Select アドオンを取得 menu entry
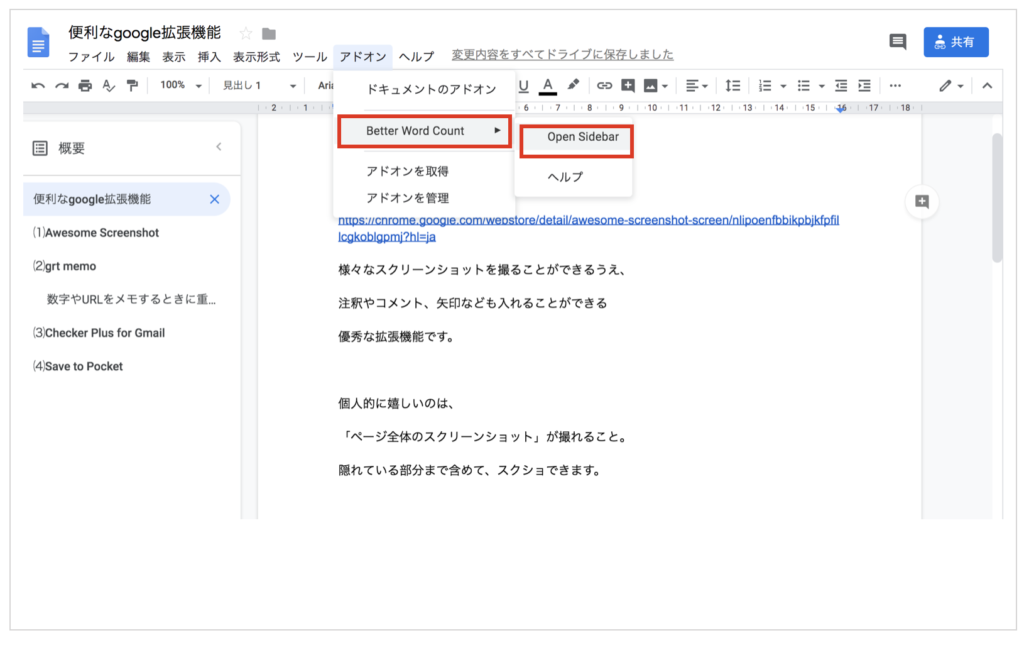 click(x=424, y=171)
